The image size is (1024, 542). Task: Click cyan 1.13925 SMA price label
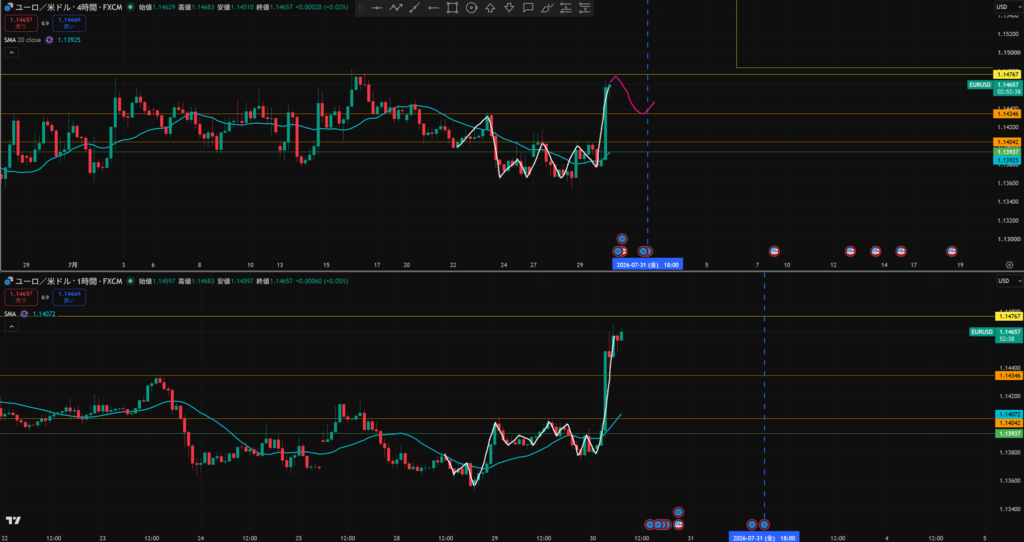pos(1006,160)
